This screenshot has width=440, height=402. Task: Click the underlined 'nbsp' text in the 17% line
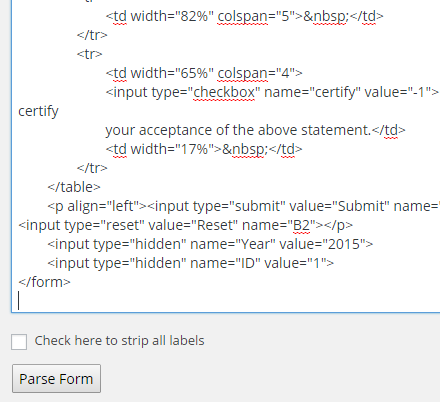pos(248,149)
